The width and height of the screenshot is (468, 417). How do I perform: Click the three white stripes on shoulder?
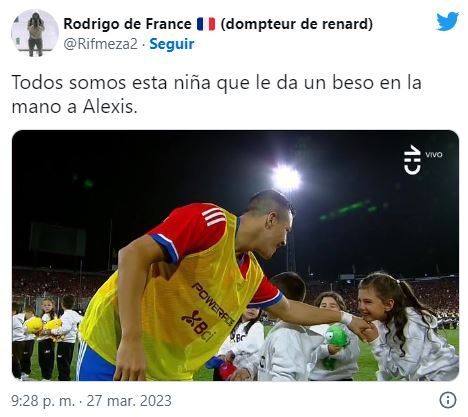pyautogui.click(x=214, y=217)
